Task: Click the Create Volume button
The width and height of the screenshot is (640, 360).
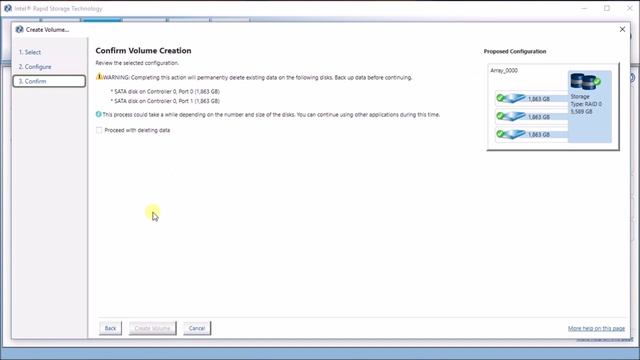Action: tap(153, 328)
